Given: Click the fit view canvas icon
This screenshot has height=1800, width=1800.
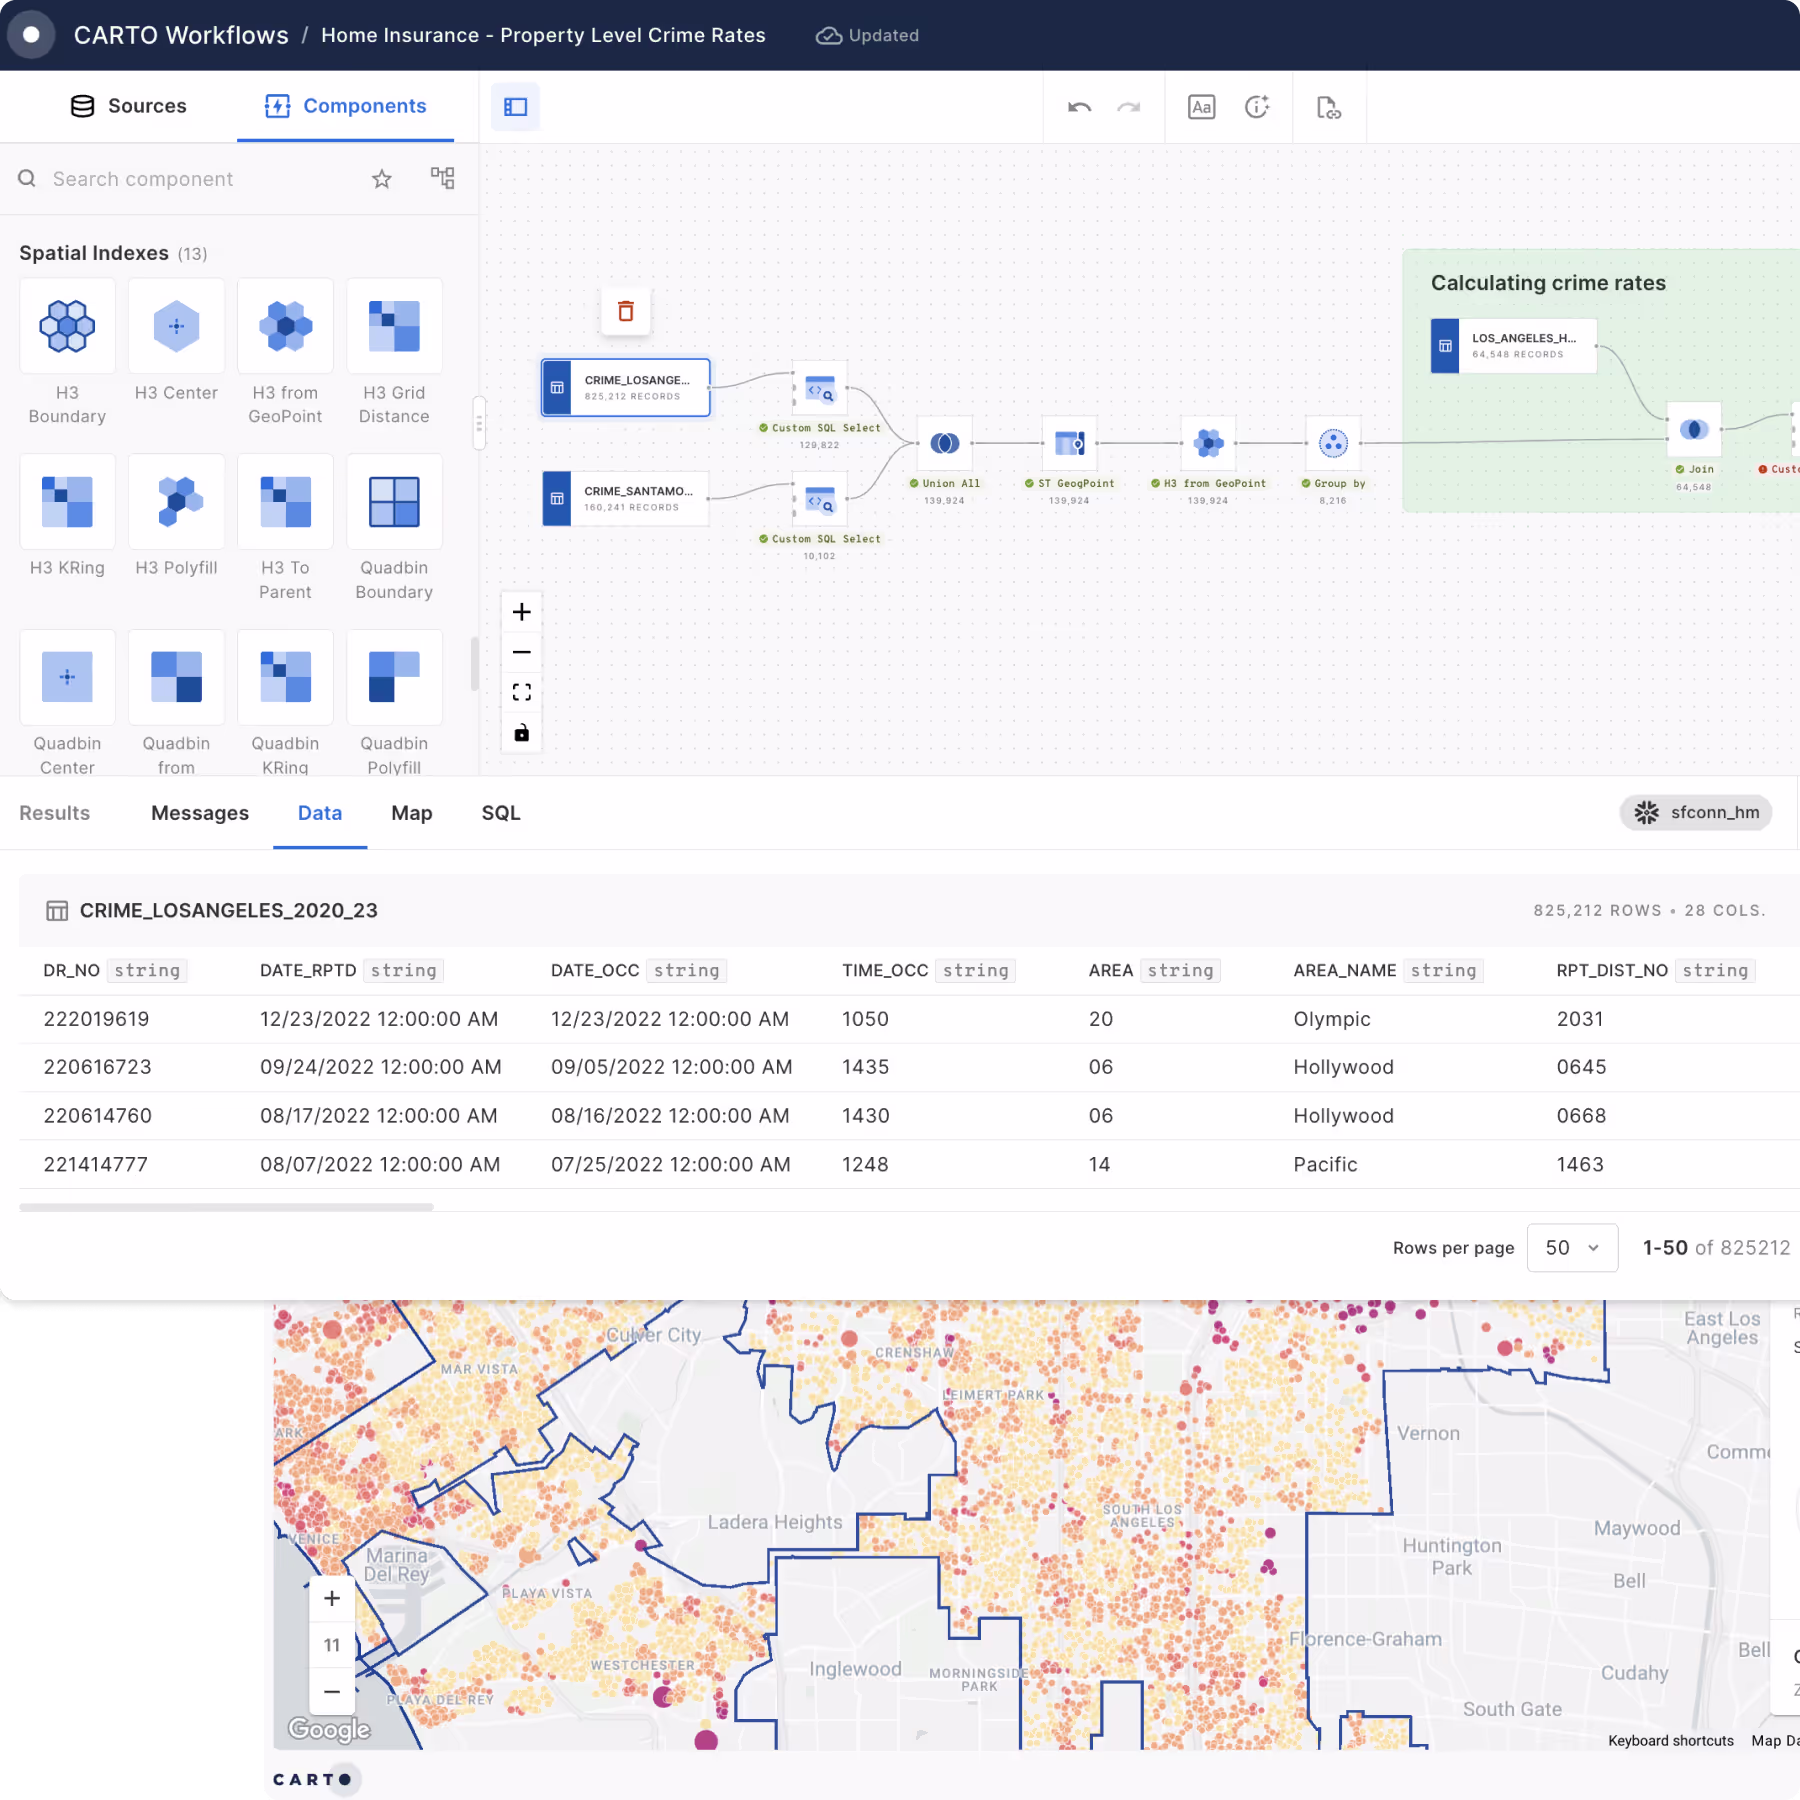Looking at the screenshot, I should click(x=522, y=693).
